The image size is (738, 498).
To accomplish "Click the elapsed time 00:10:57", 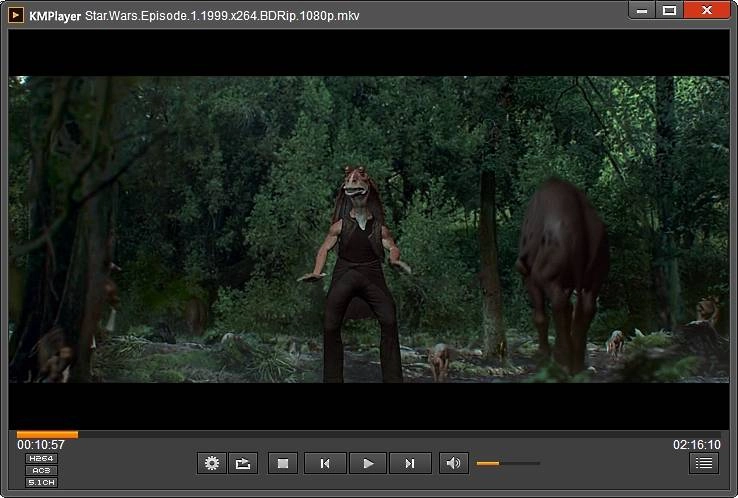I will click(41, 445).
